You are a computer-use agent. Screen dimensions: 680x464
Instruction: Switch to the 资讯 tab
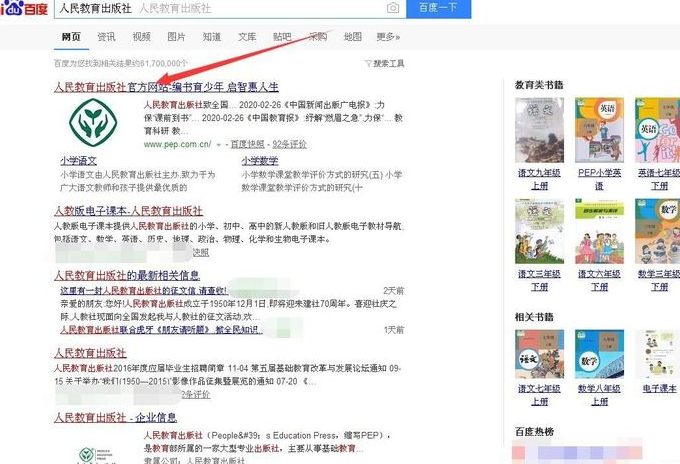(106, 37)
